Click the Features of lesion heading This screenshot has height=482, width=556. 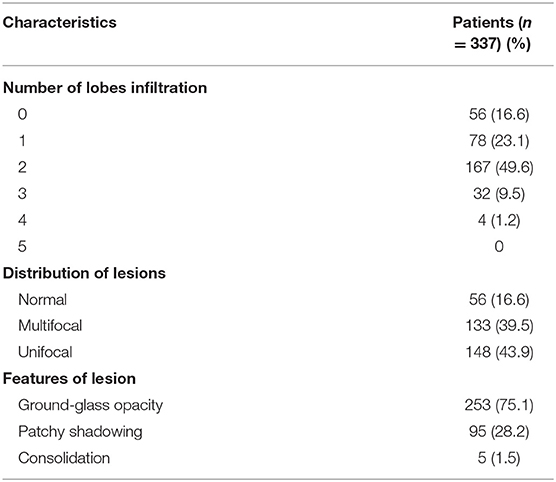[x=69, y=379]
